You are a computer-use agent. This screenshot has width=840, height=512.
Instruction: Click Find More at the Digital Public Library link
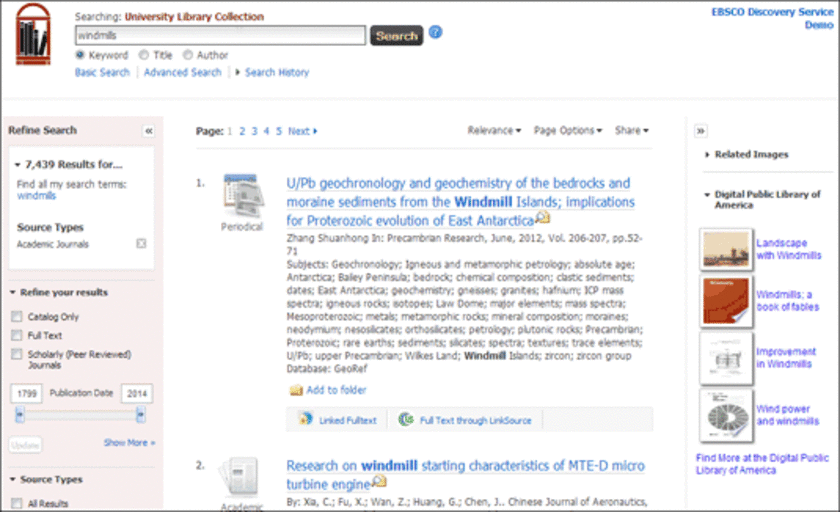point(762,464)
